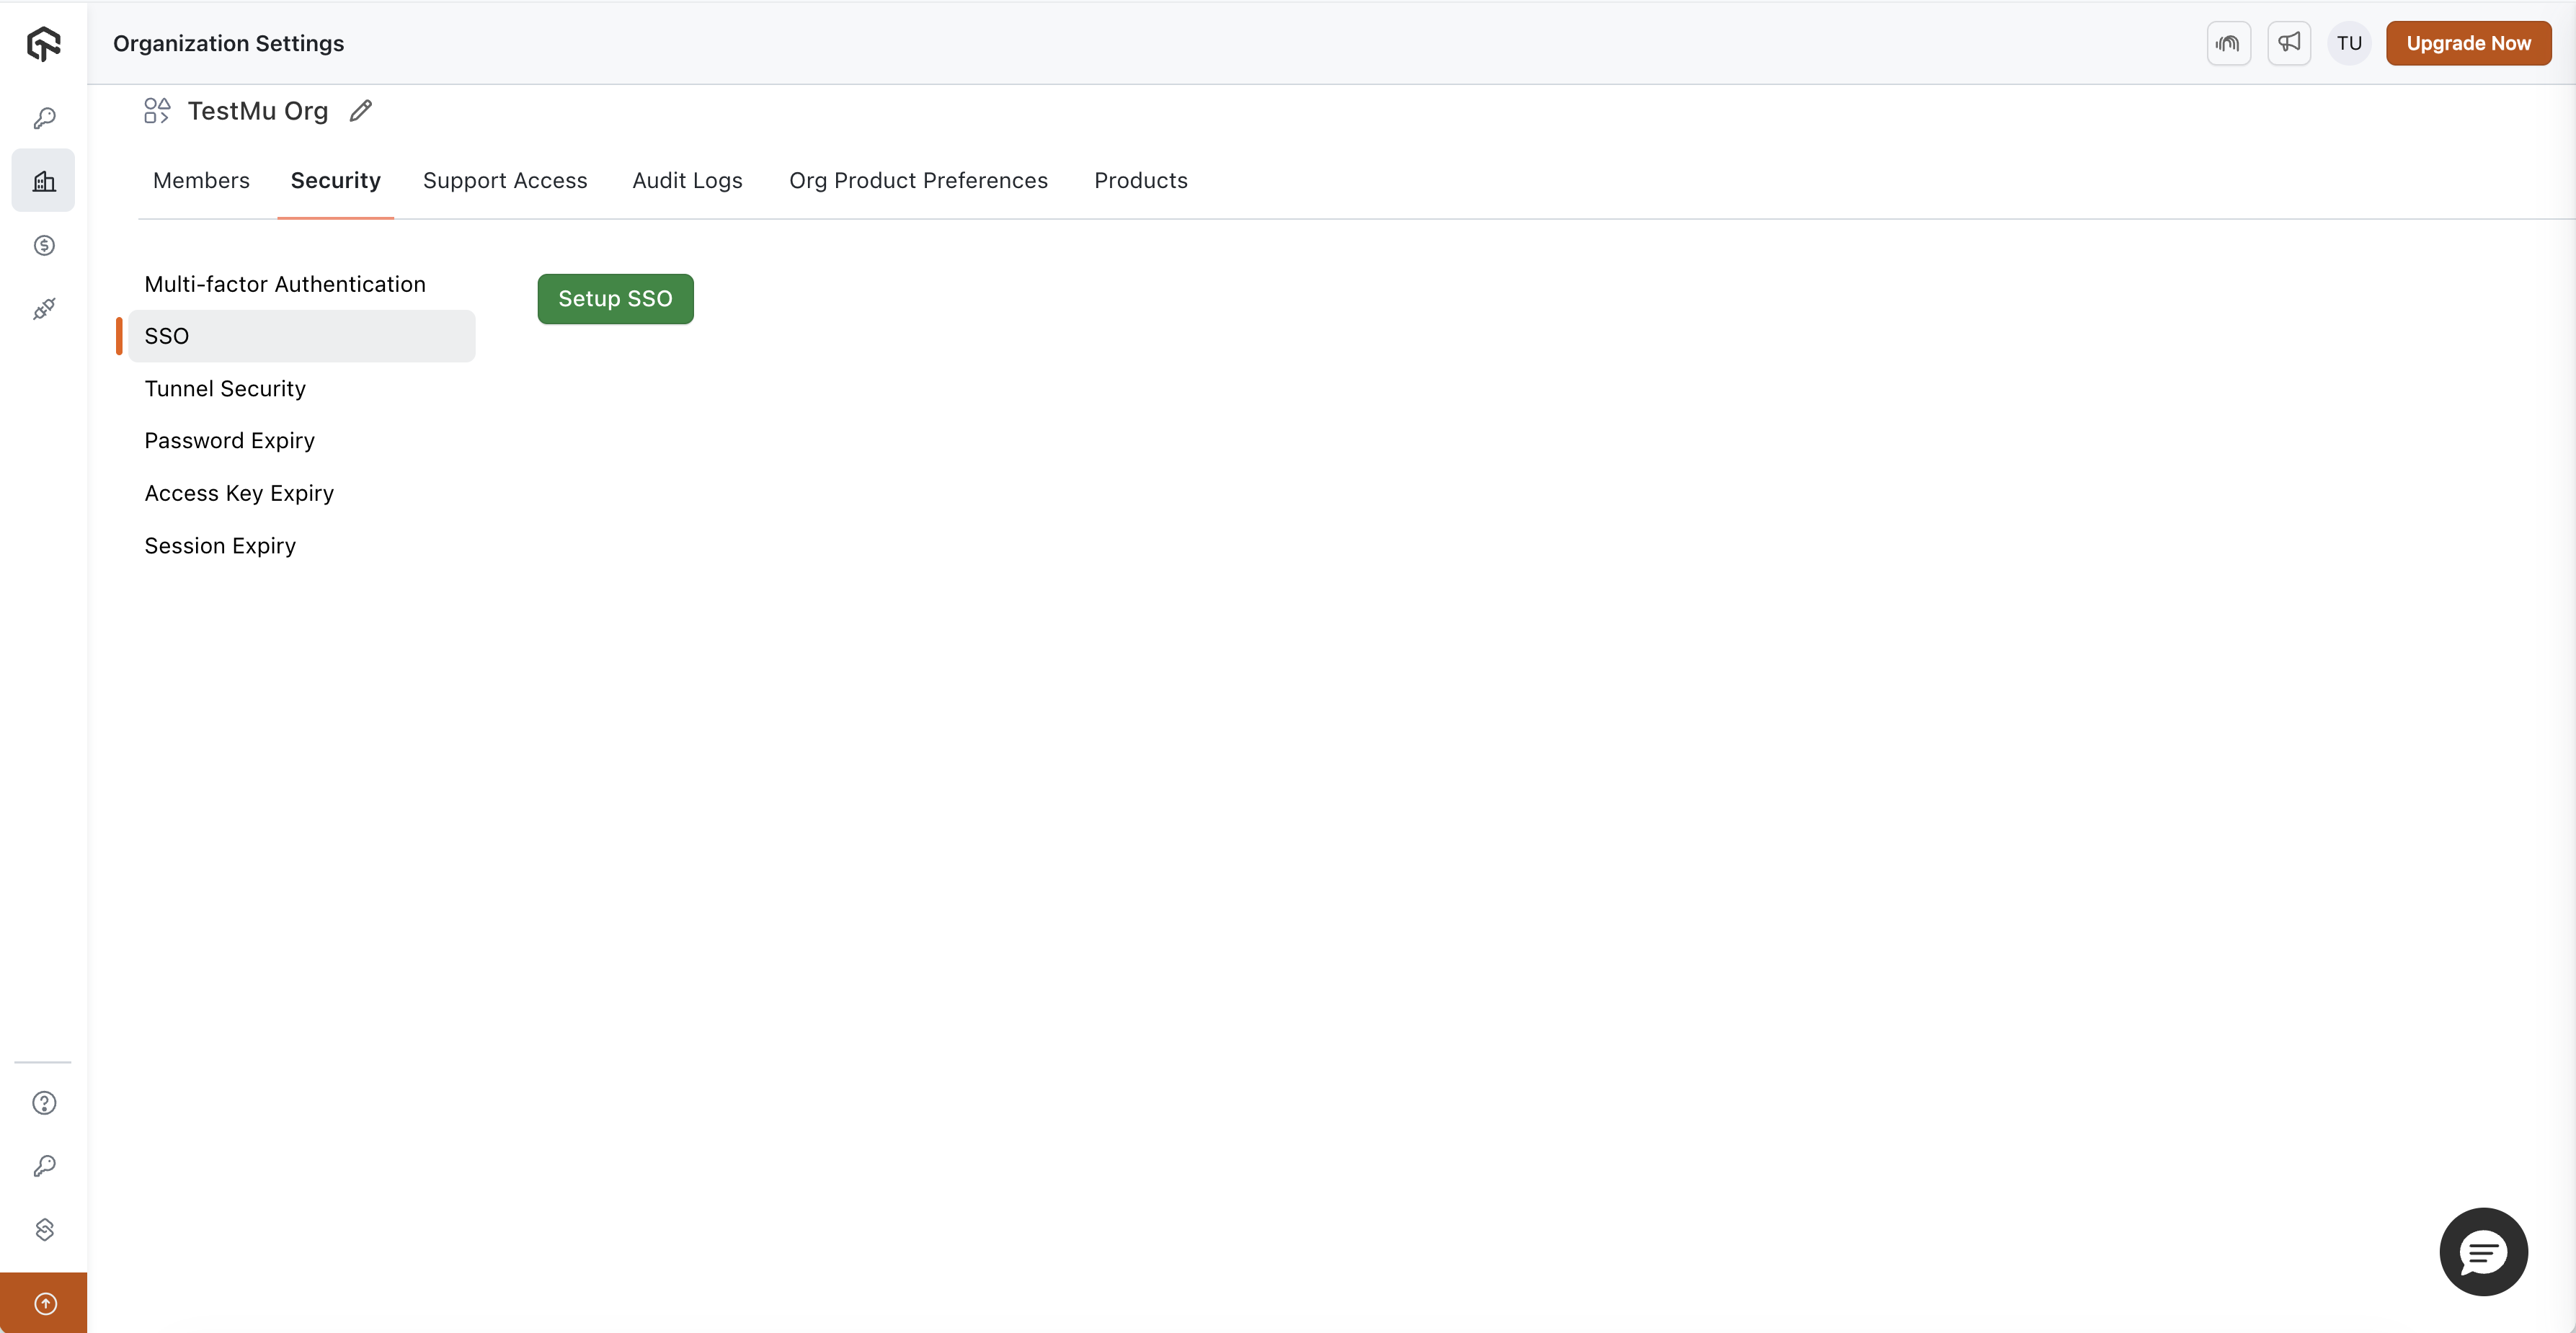Select the organization building sidebar icon
This screenshot has width=2576, height=1333.
click(x=44, y=181)
